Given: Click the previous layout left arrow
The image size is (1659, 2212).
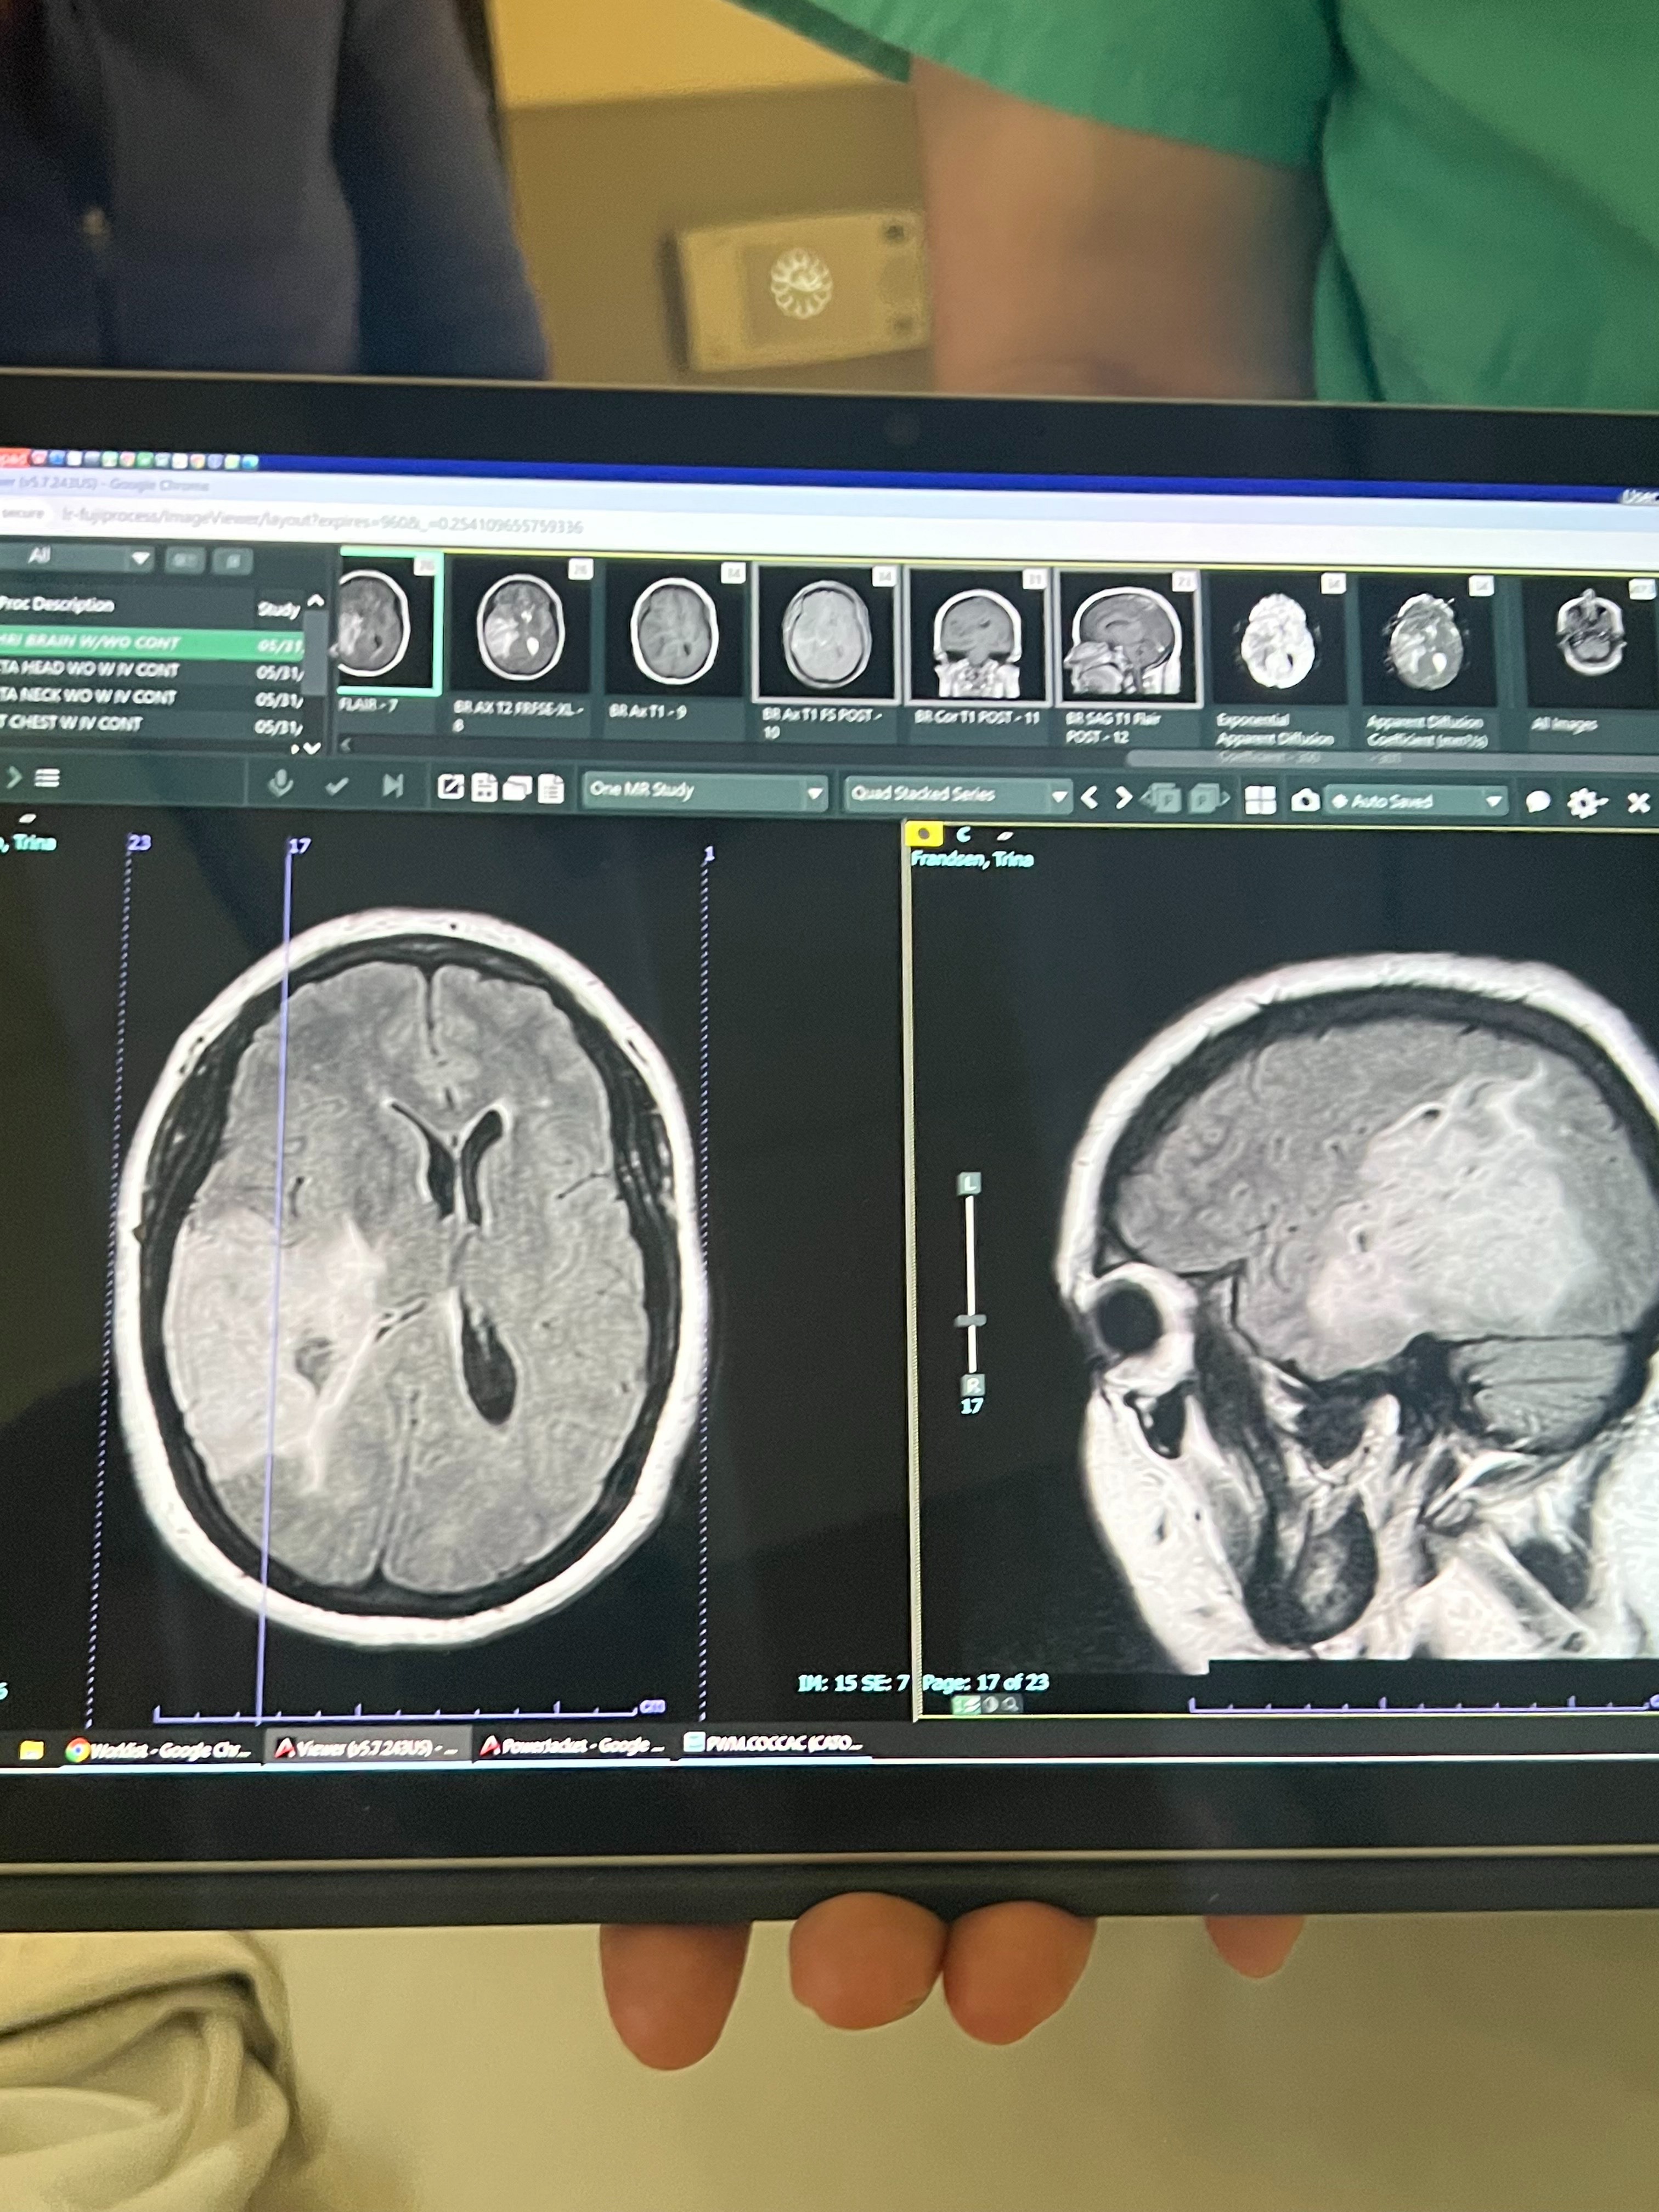Looking at the screenshot, I should pyautogui.click(x=1090, y=798).
